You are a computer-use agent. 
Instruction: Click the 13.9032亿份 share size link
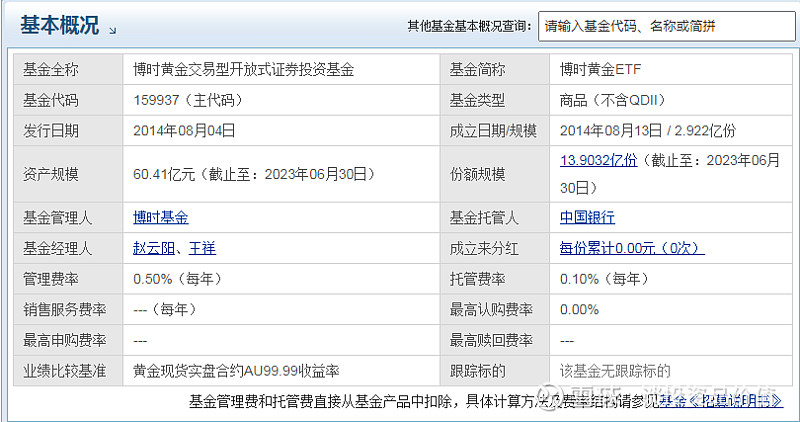click(x=599, y=160)
